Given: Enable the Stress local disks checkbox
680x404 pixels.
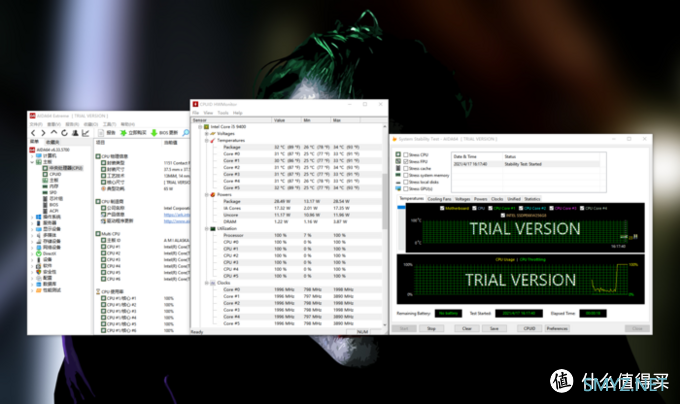Looking at the screenshot, I should [406, 182].
